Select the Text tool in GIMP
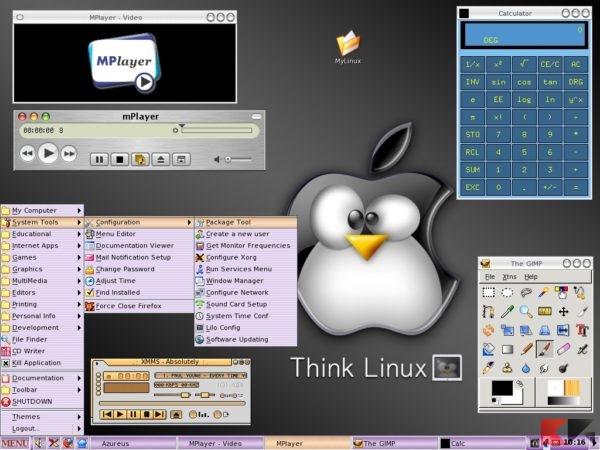The height and width of the screenshot is (450, 600). [x=582, y=330]
